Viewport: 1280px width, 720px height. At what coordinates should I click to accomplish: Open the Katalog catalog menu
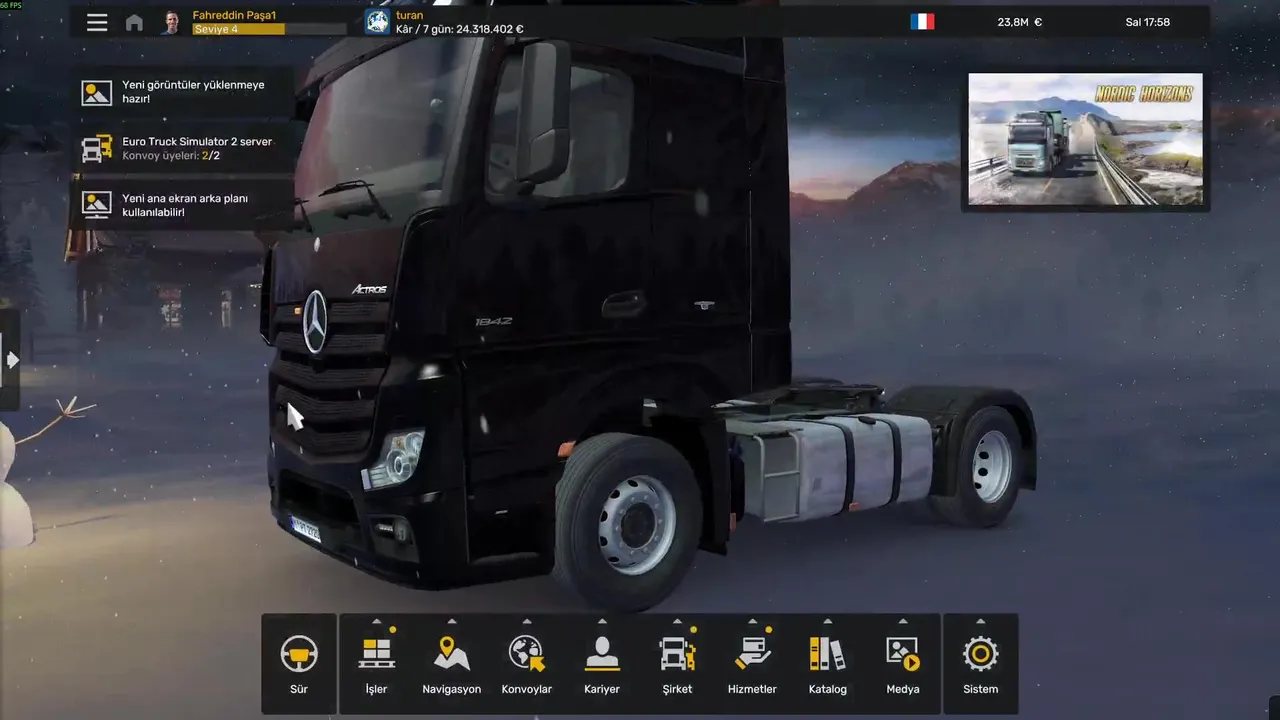(x=828, y=664)
